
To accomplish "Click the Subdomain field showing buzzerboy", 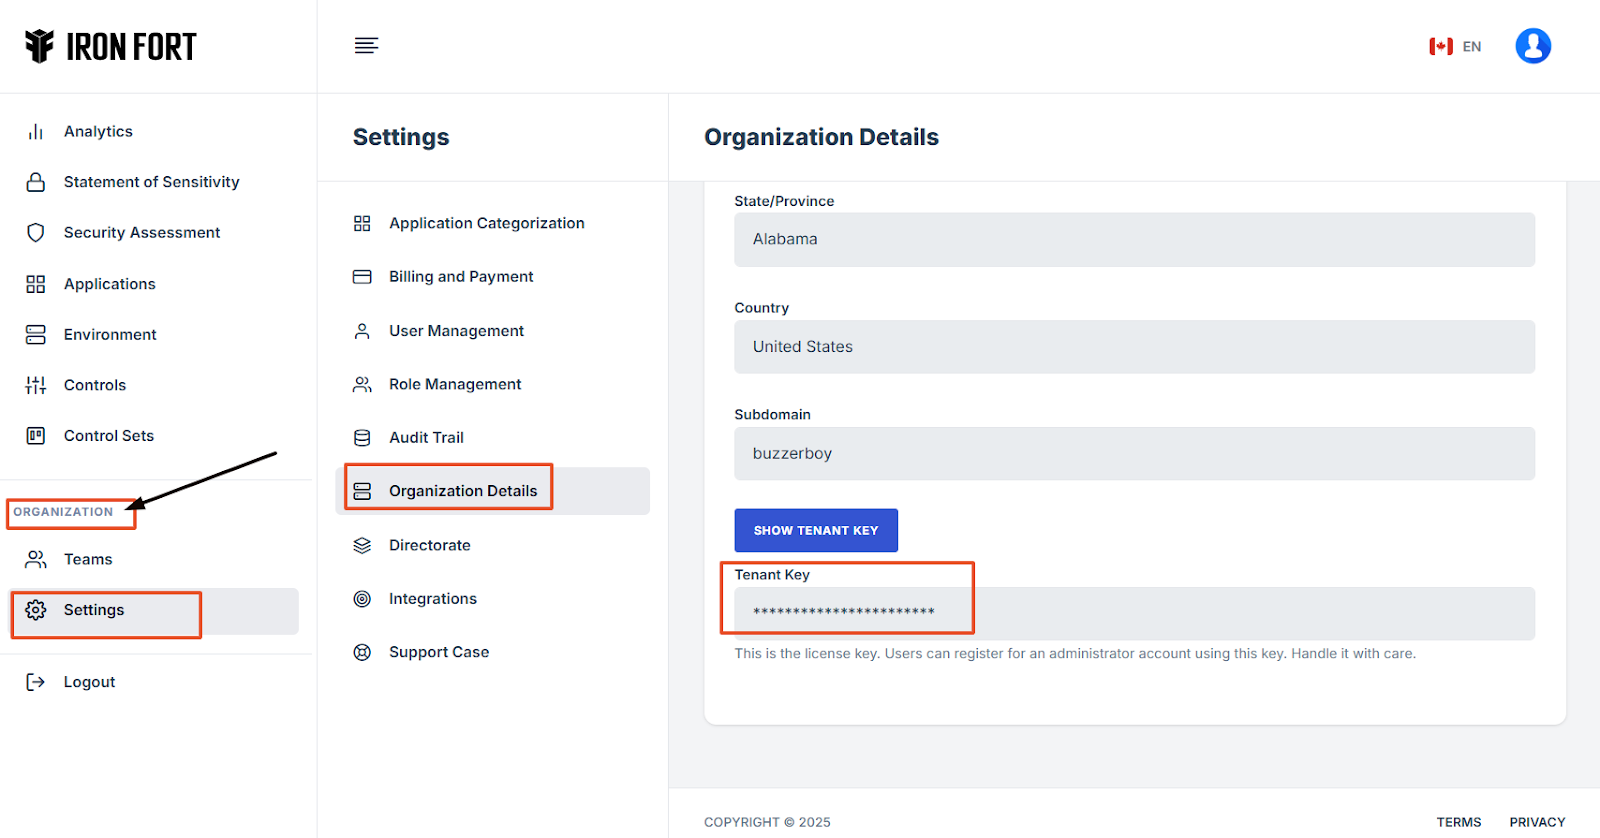I will click(x=1134, y=454).
